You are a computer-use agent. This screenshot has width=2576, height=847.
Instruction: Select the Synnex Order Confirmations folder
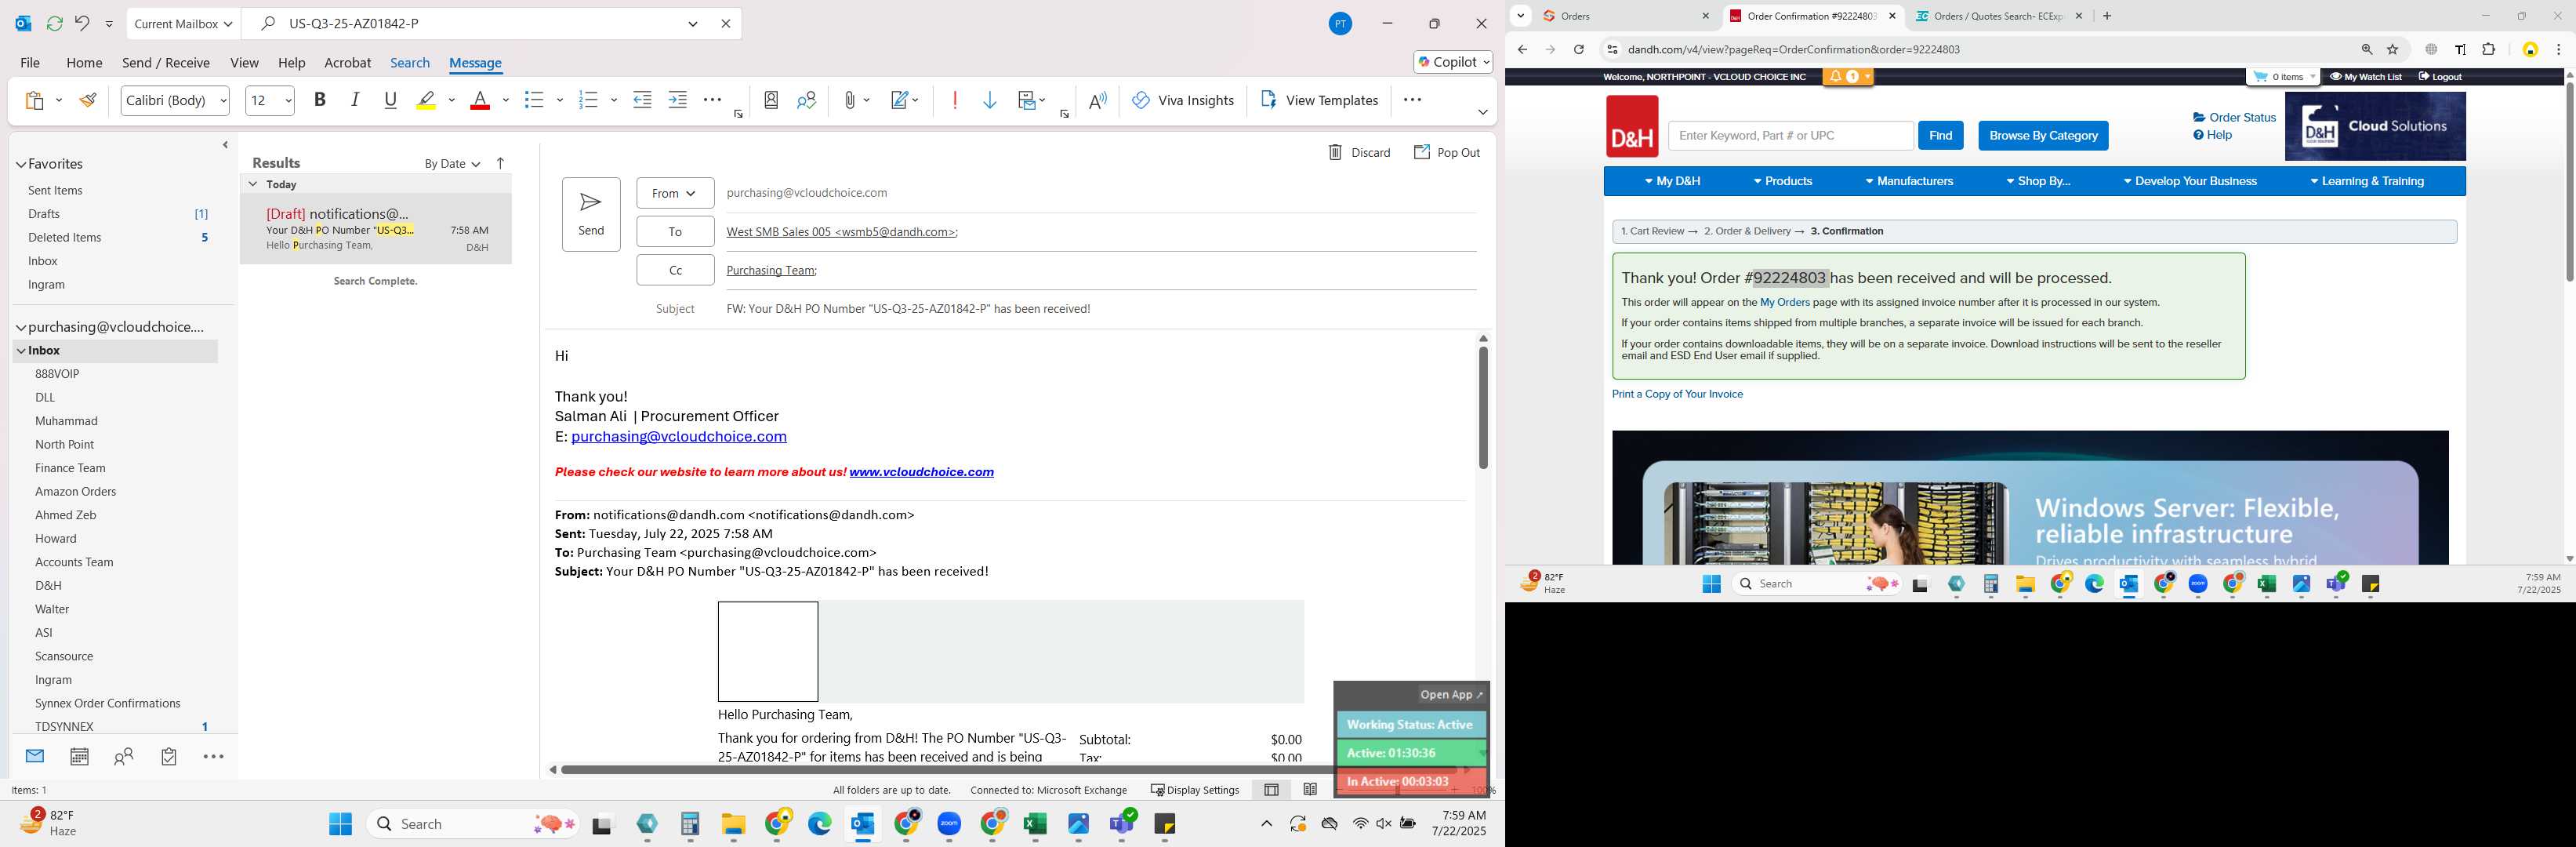(108, 703)
